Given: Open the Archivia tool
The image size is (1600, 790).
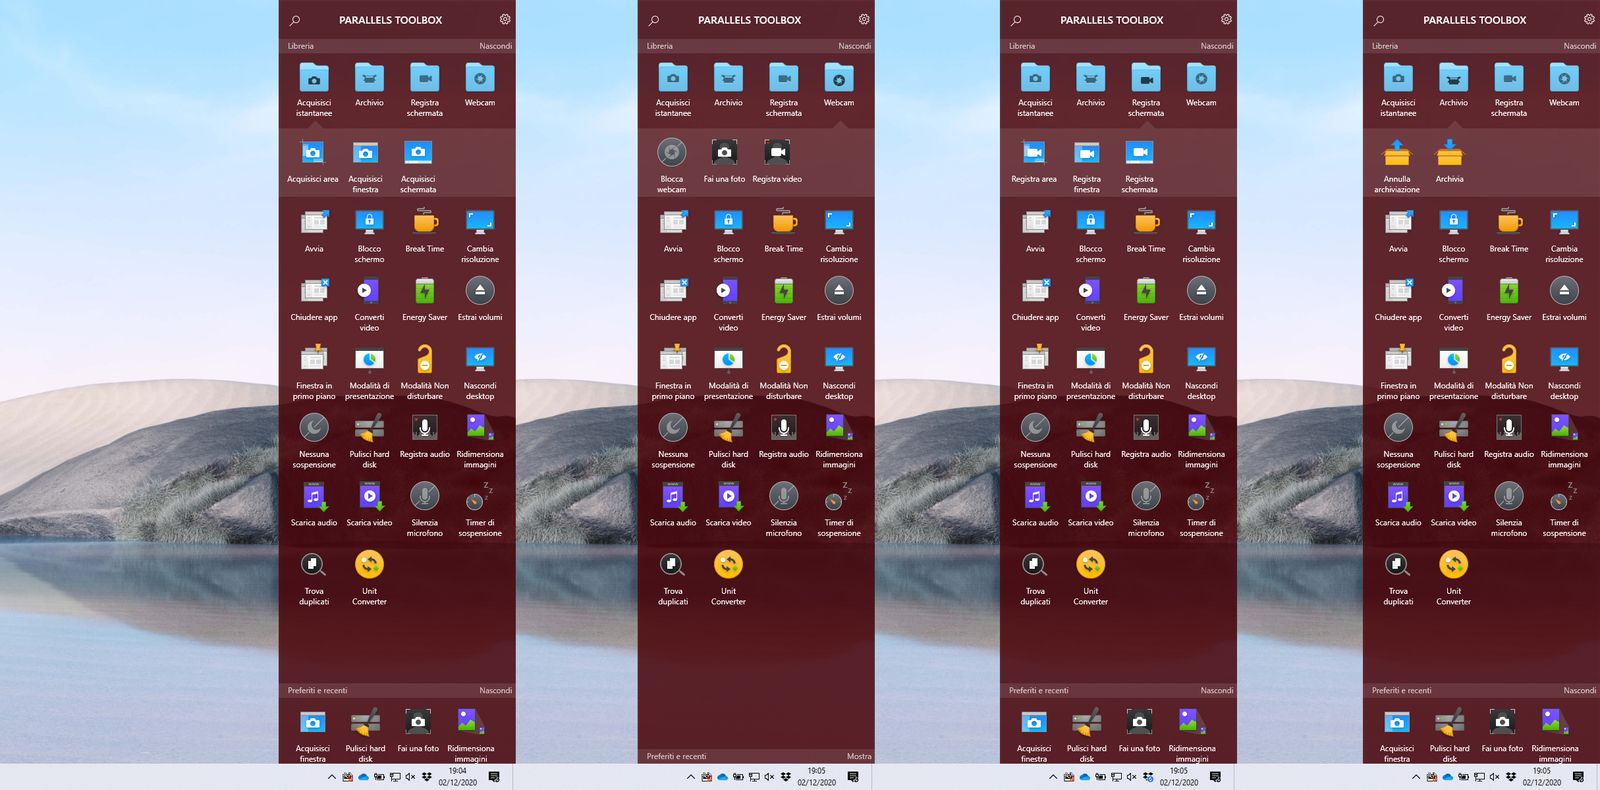Looking at the screenshot, I should (1450, 162).
